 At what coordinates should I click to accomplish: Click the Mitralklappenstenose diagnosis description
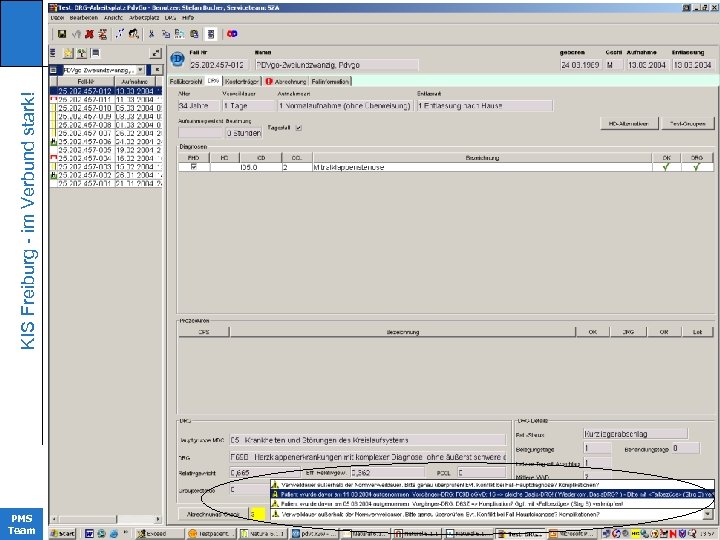tap(349, 168)
